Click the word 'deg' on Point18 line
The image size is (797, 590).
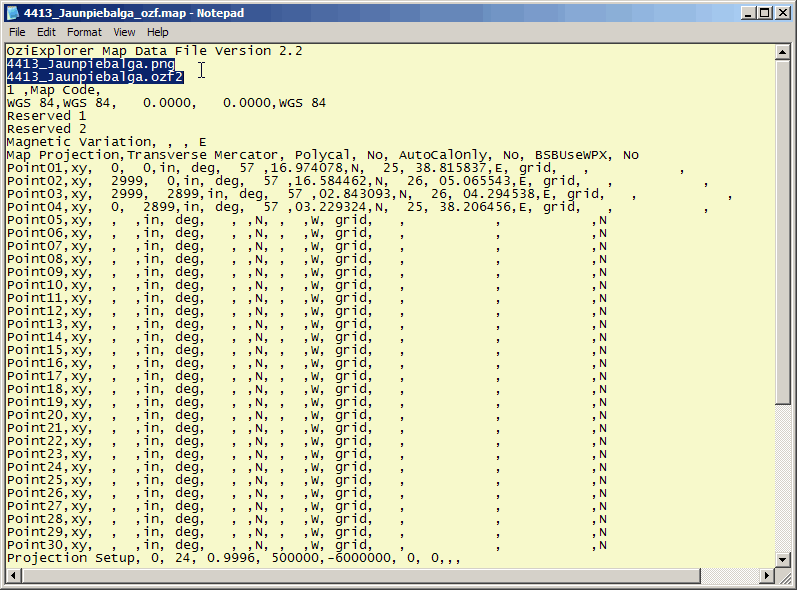pos(187,389)
